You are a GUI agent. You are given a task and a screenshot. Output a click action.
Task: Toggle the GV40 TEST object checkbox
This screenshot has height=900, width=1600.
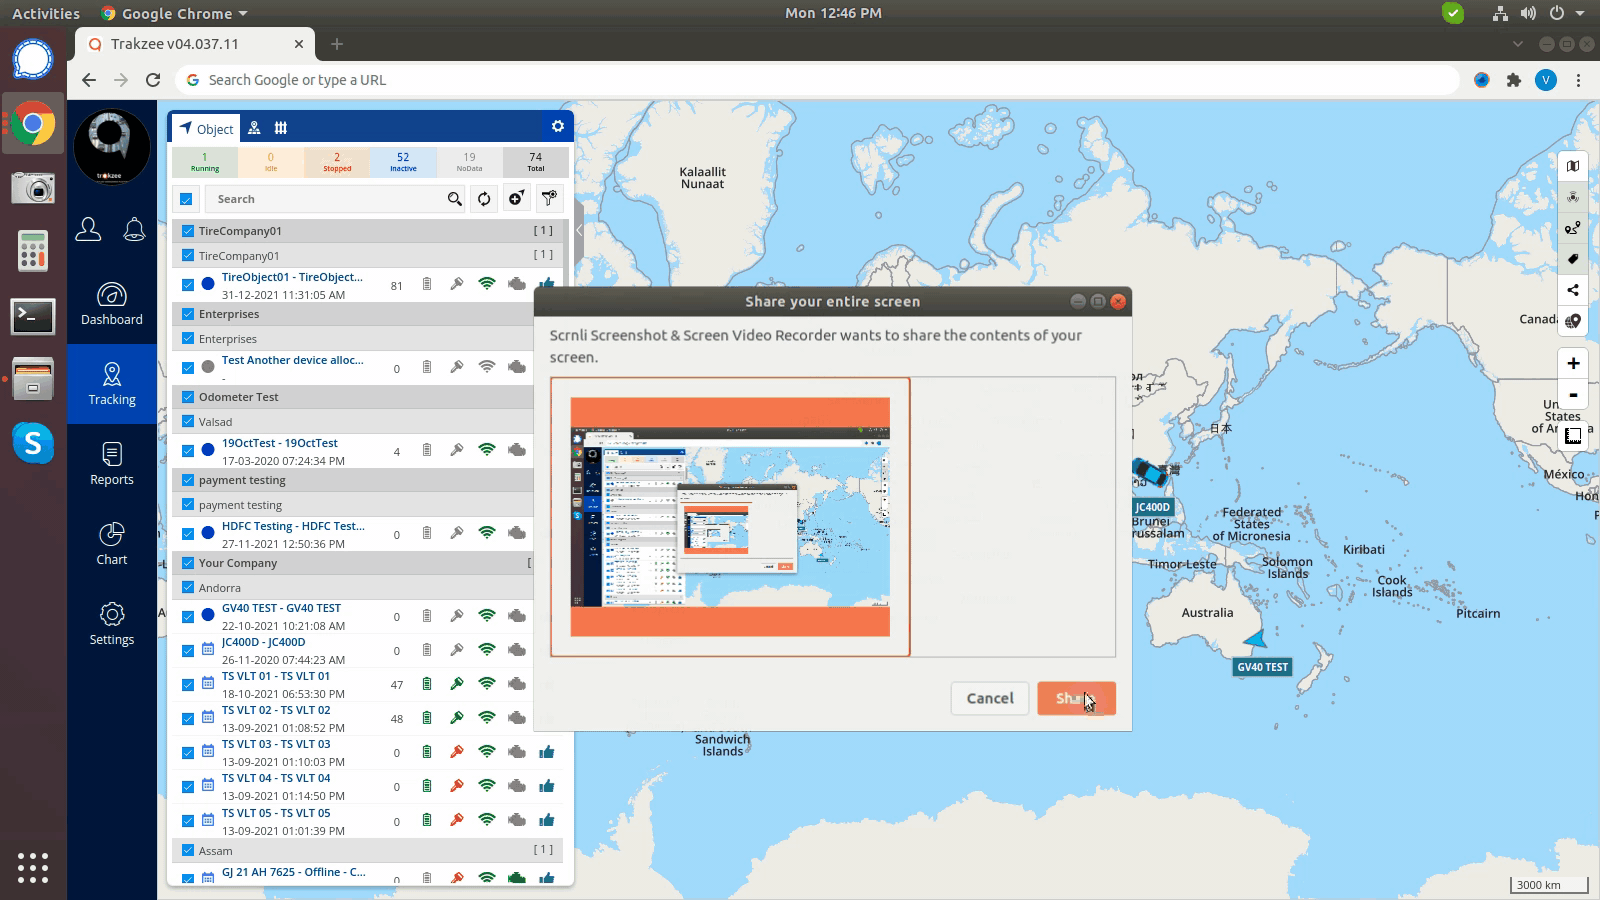click(x=188, y=616)
